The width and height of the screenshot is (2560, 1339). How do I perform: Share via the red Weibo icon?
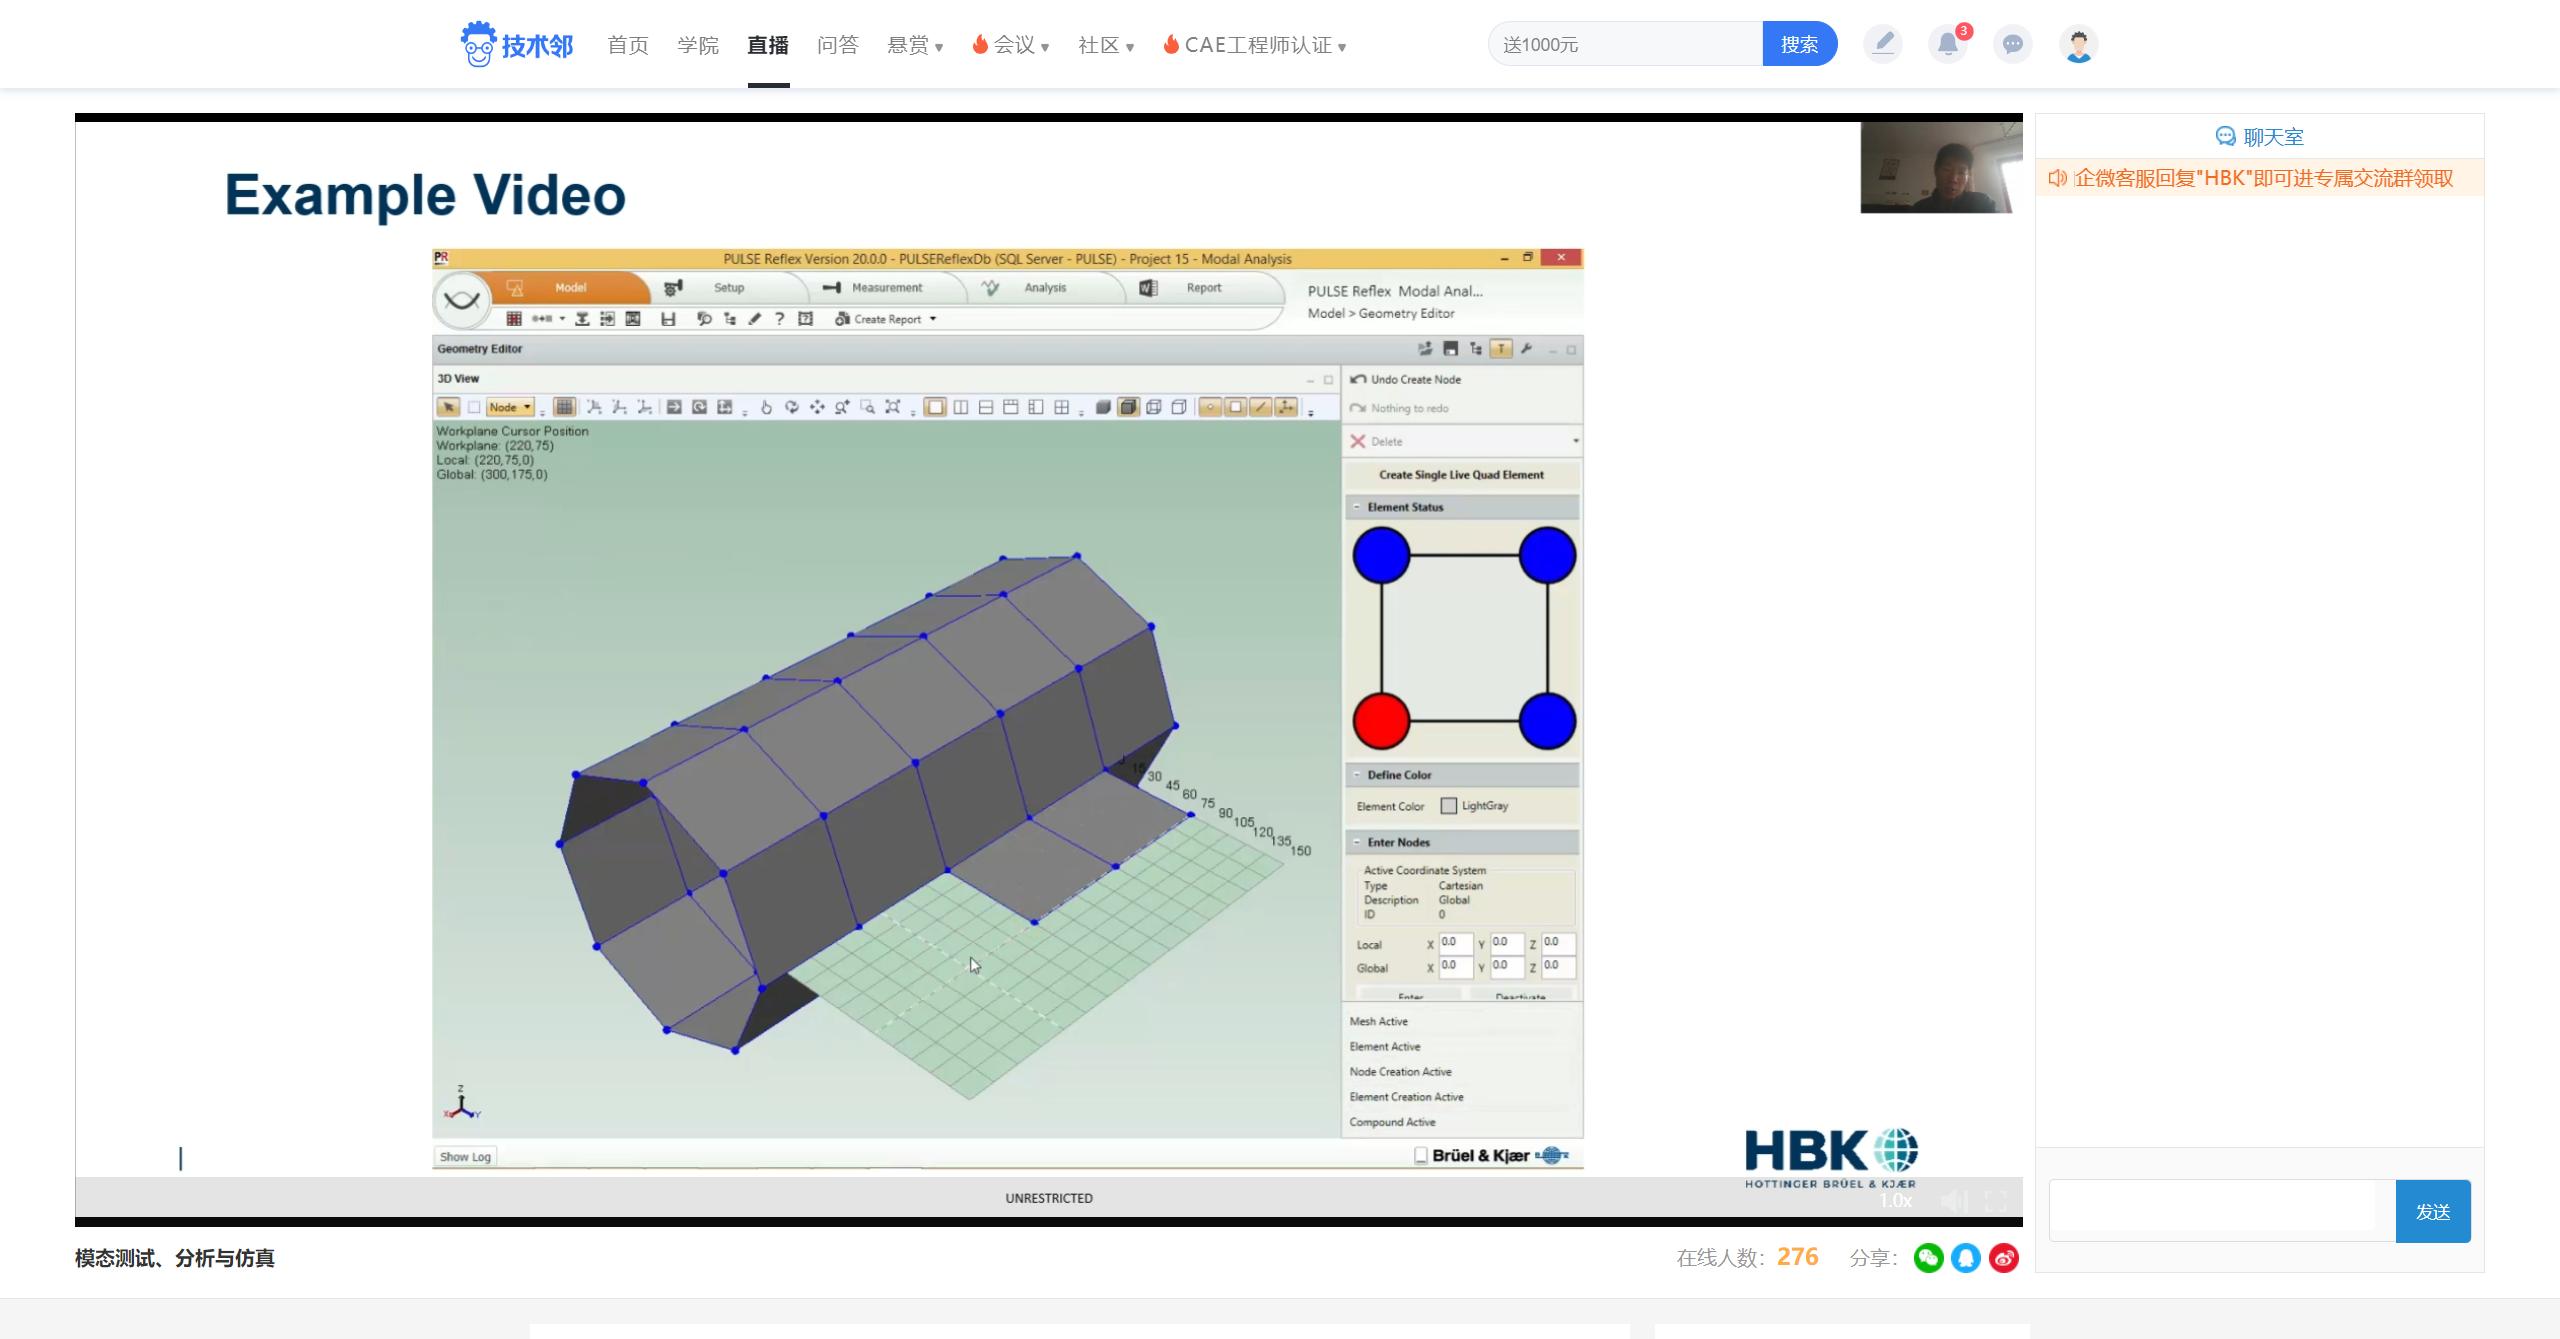point(2004,1258)
